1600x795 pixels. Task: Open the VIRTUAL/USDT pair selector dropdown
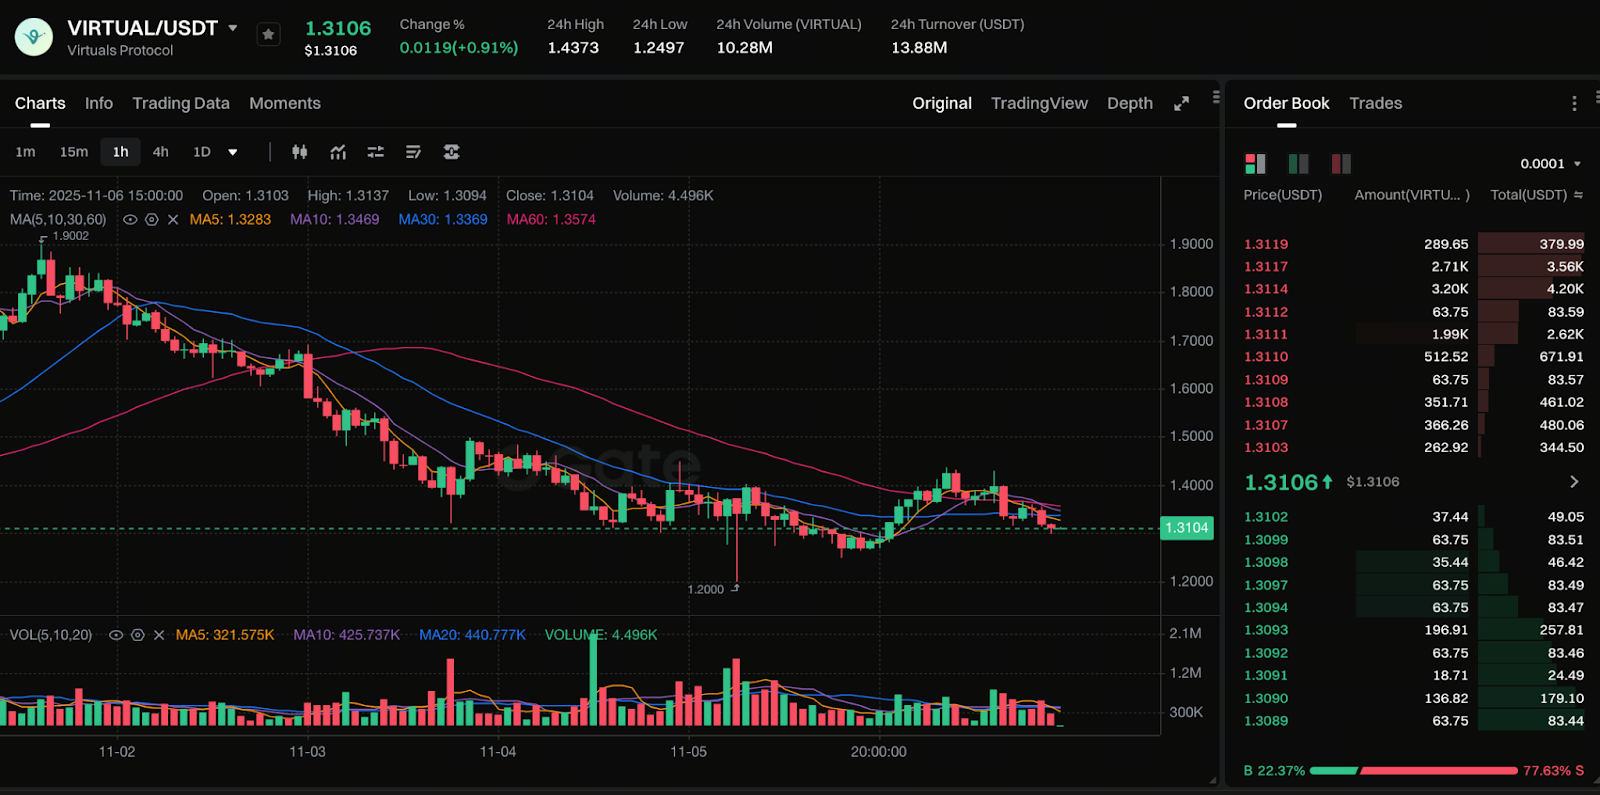click(x=233, y=28)
